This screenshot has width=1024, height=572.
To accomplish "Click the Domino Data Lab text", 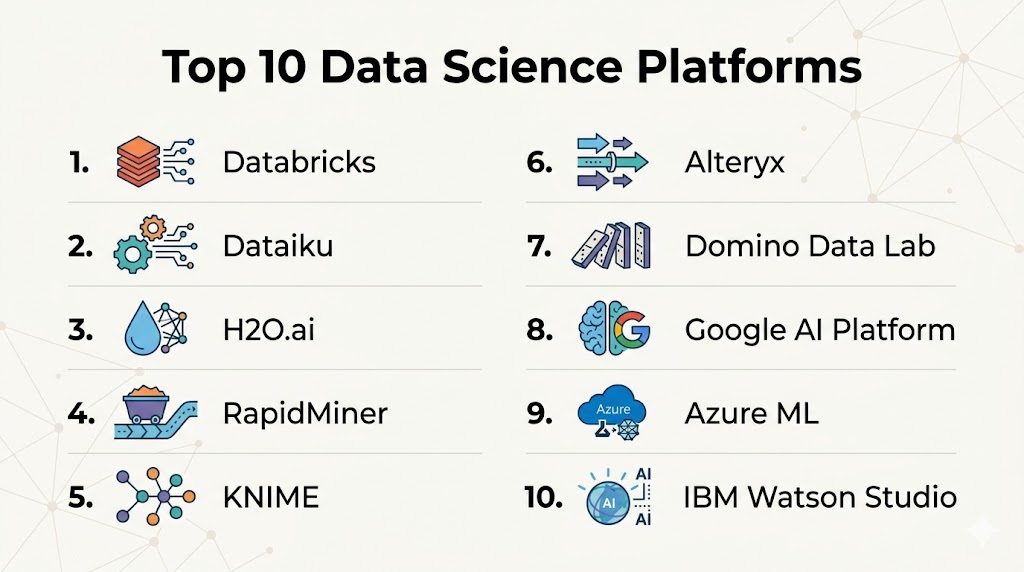I will (x=810, y=246).
